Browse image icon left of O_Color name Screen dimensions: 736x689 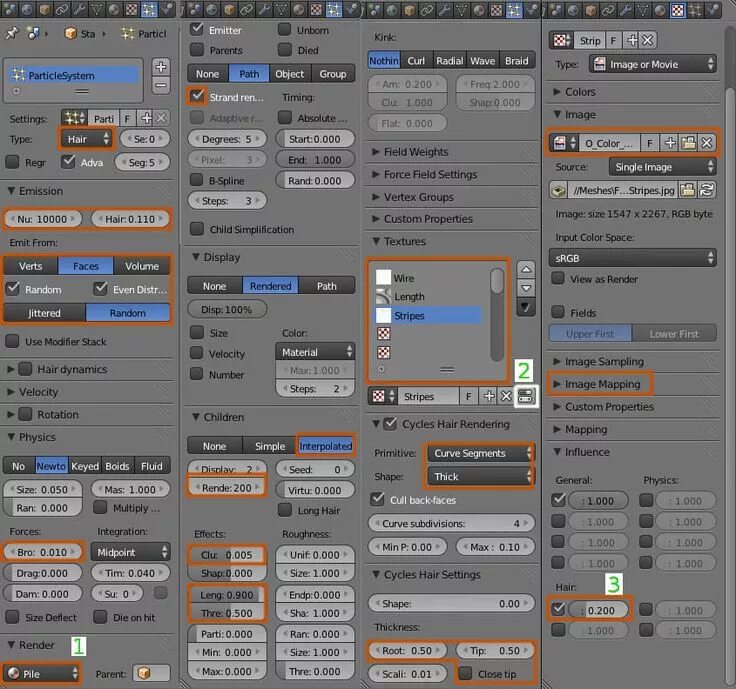564,143
